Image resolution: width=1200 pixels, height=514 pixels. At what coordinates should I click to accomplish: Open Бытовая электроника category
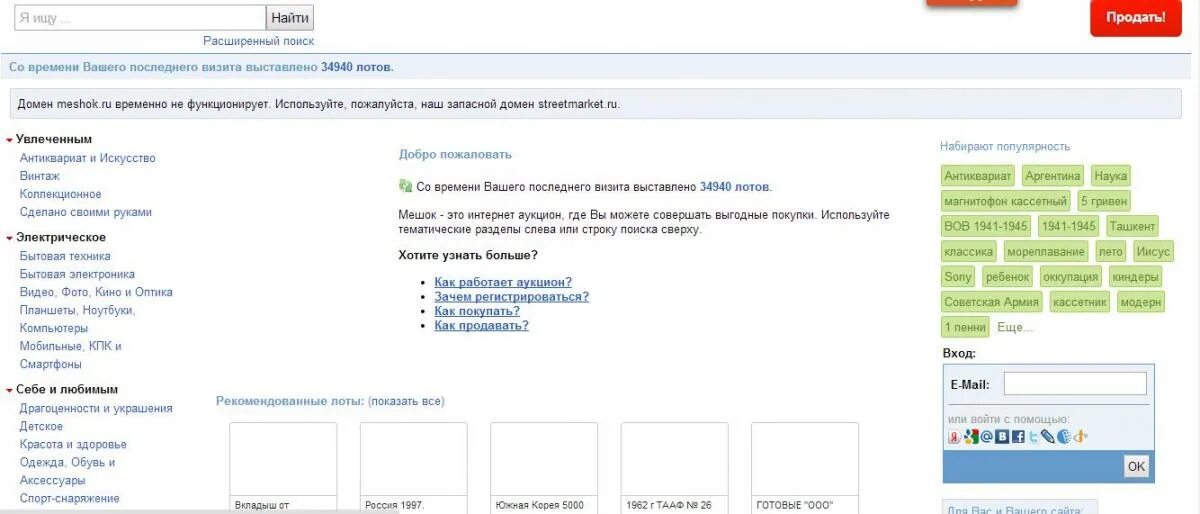click(x=77, y=274)
